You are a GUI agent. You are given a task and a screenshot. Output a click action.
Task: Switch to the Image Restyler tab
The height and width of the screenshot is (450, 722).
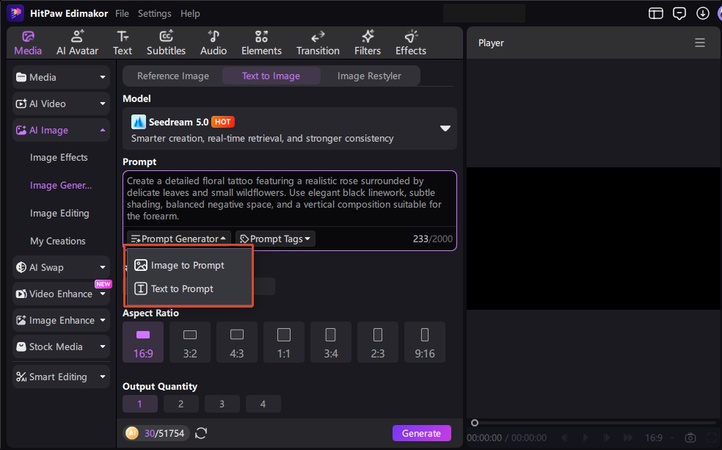[x=369, y=76]
